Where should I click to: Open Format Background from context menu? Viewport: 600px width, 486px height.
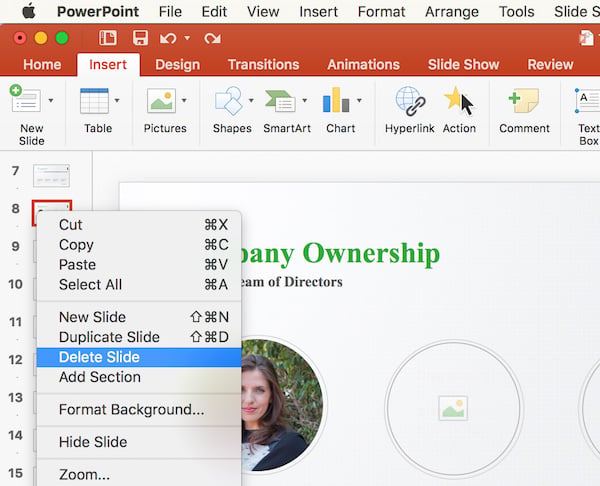coord(139,409)
